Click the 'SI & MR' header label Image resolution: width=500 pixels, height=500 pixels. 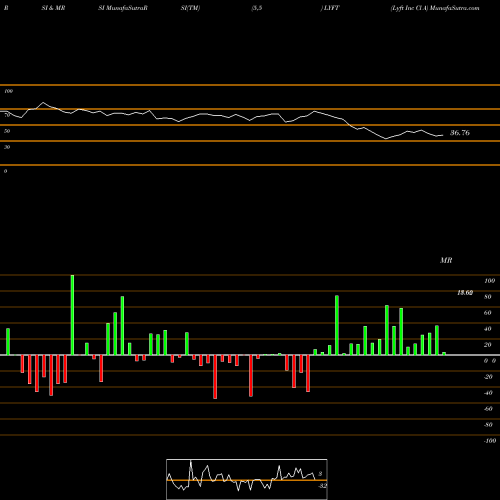53,8
